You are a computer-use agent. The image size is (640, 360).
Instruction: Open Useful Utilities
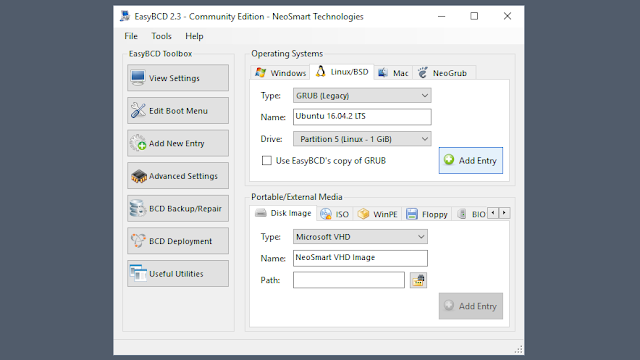point(178,273)
